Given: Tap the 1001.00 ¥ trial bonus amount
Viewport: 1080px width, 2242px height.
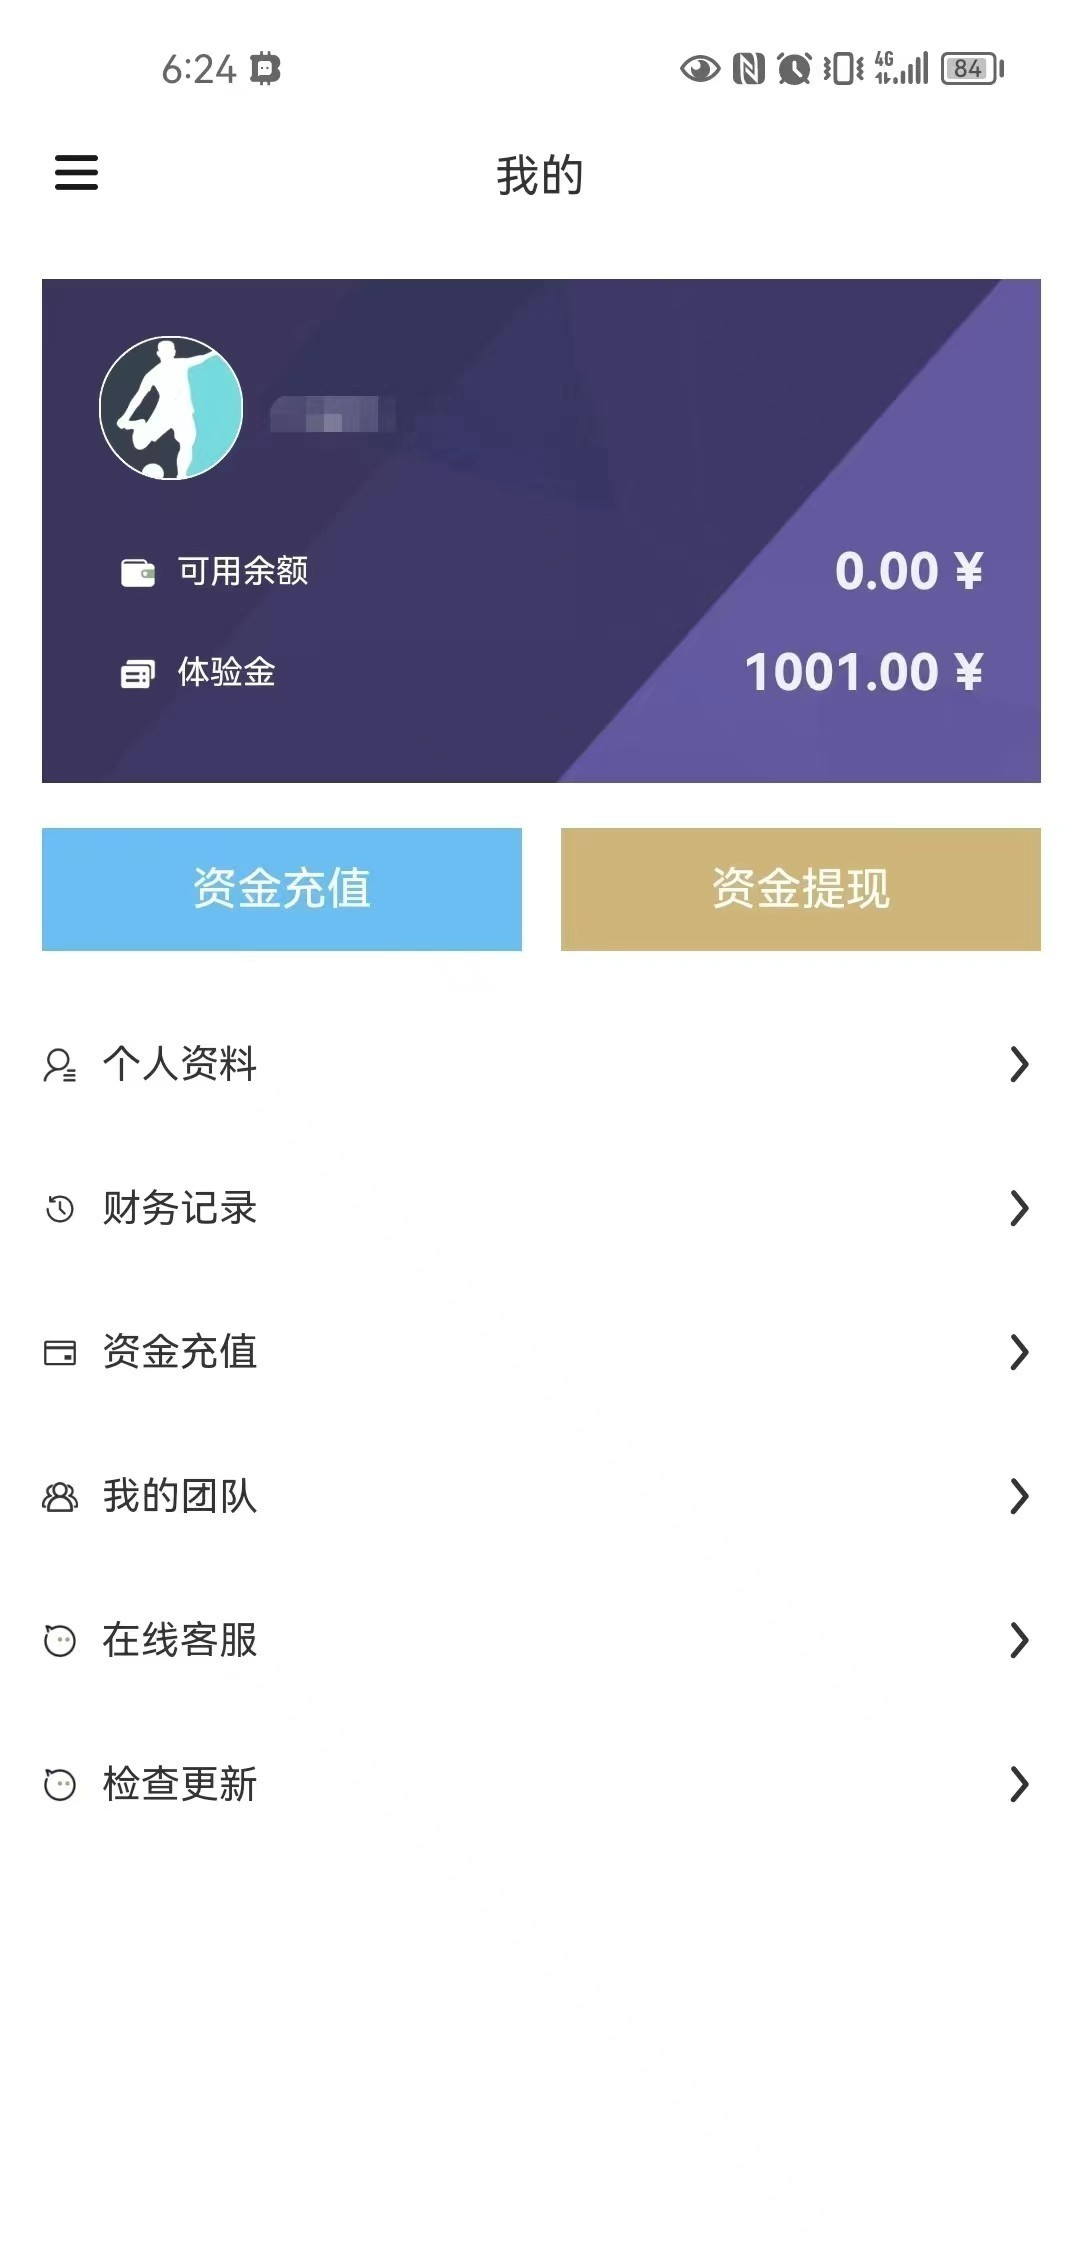Looking at the screenshot, I should tap(864, 672).
